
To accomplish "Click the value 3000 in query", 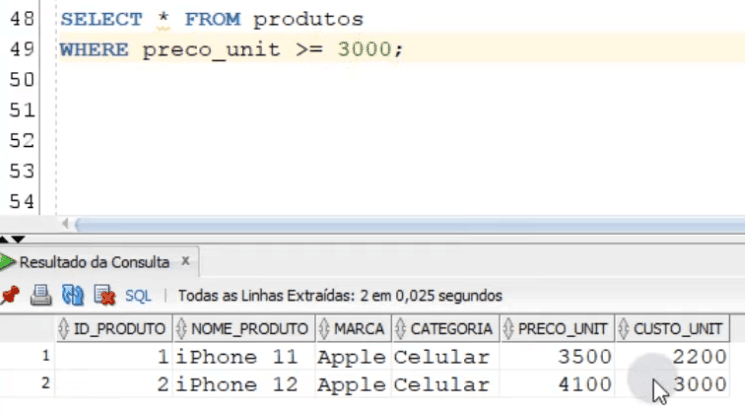I will click(x=364, y=49).
